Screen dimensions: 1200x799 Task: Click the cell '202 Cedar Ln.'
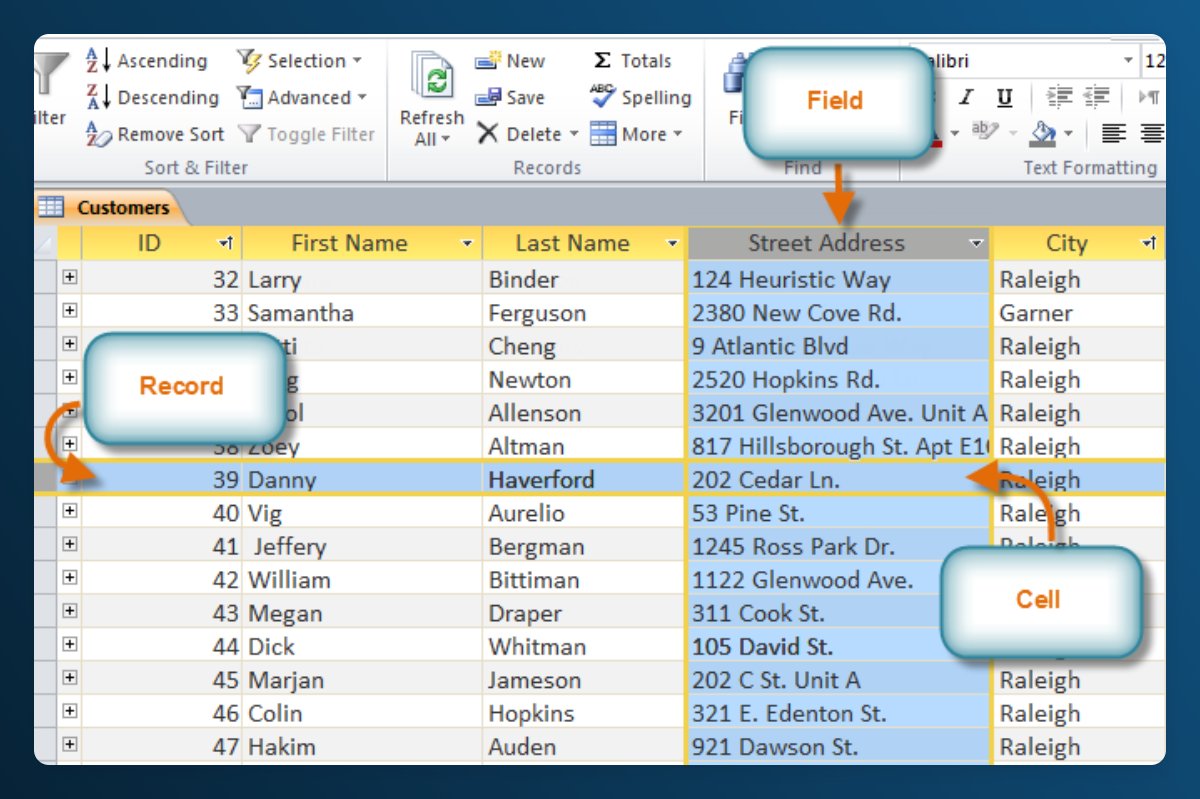(x=838, y=479)
